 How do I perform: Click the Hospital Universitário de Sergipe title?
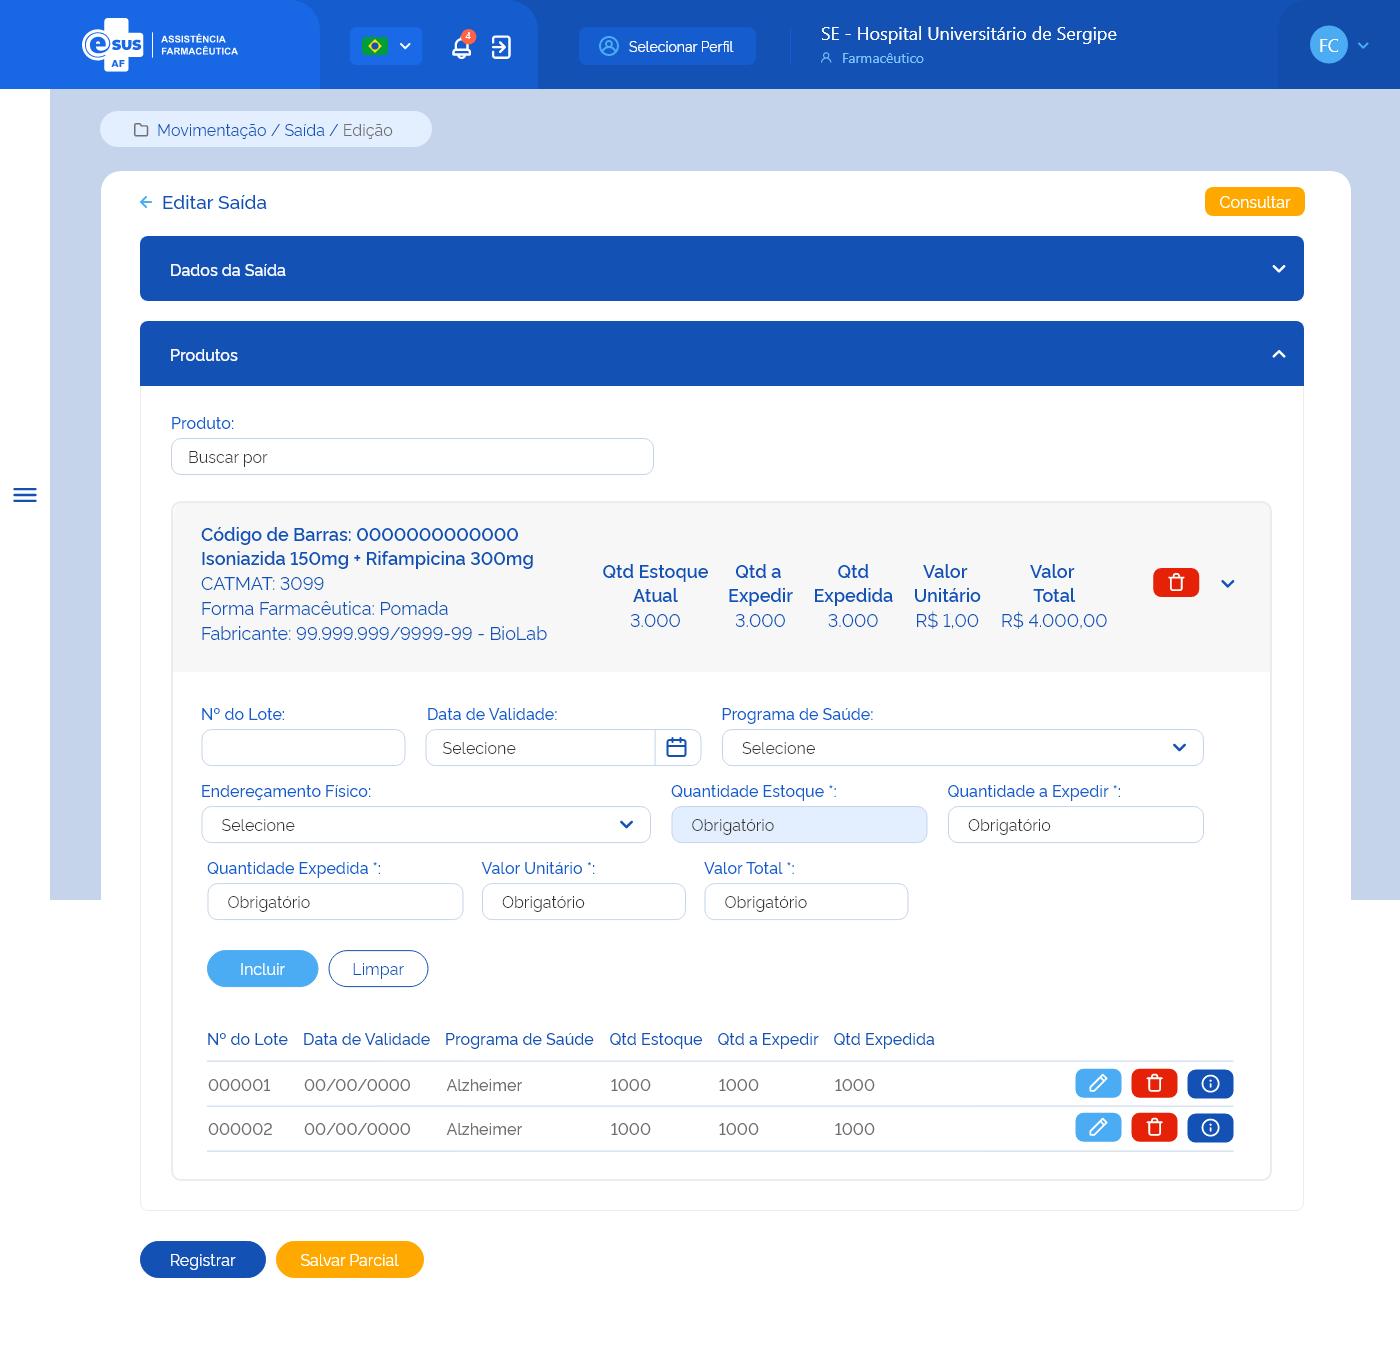969,34
